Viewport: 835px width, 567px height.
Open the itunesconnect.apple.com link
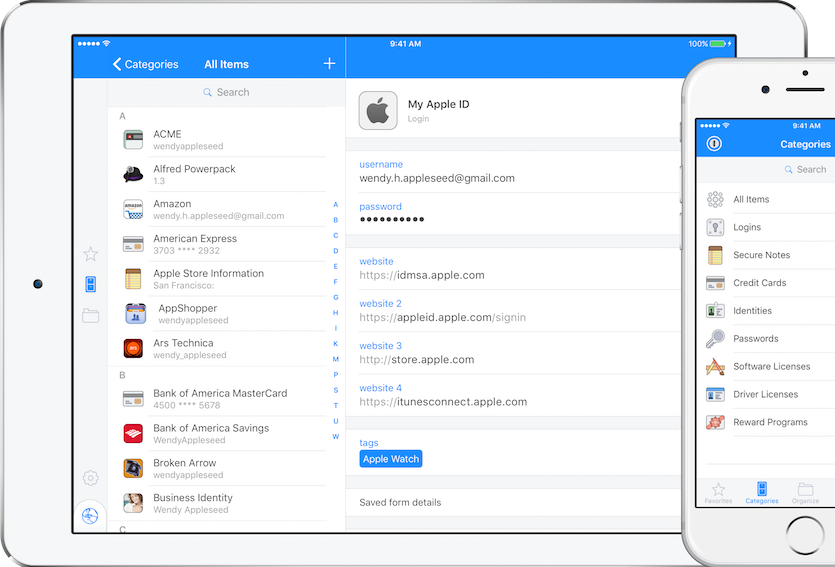click(x=513, y=395)
